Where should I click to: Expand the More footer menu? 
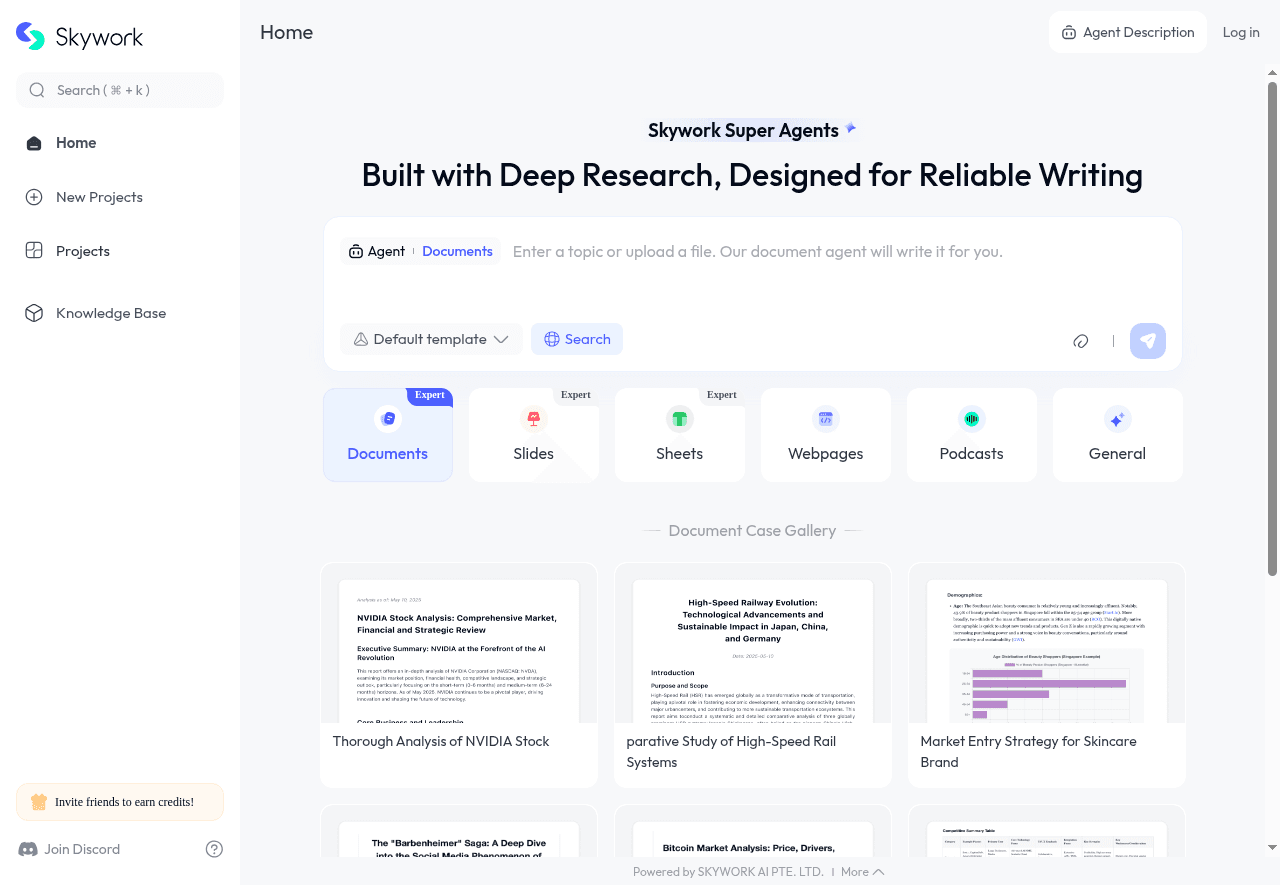coord(862,872)
